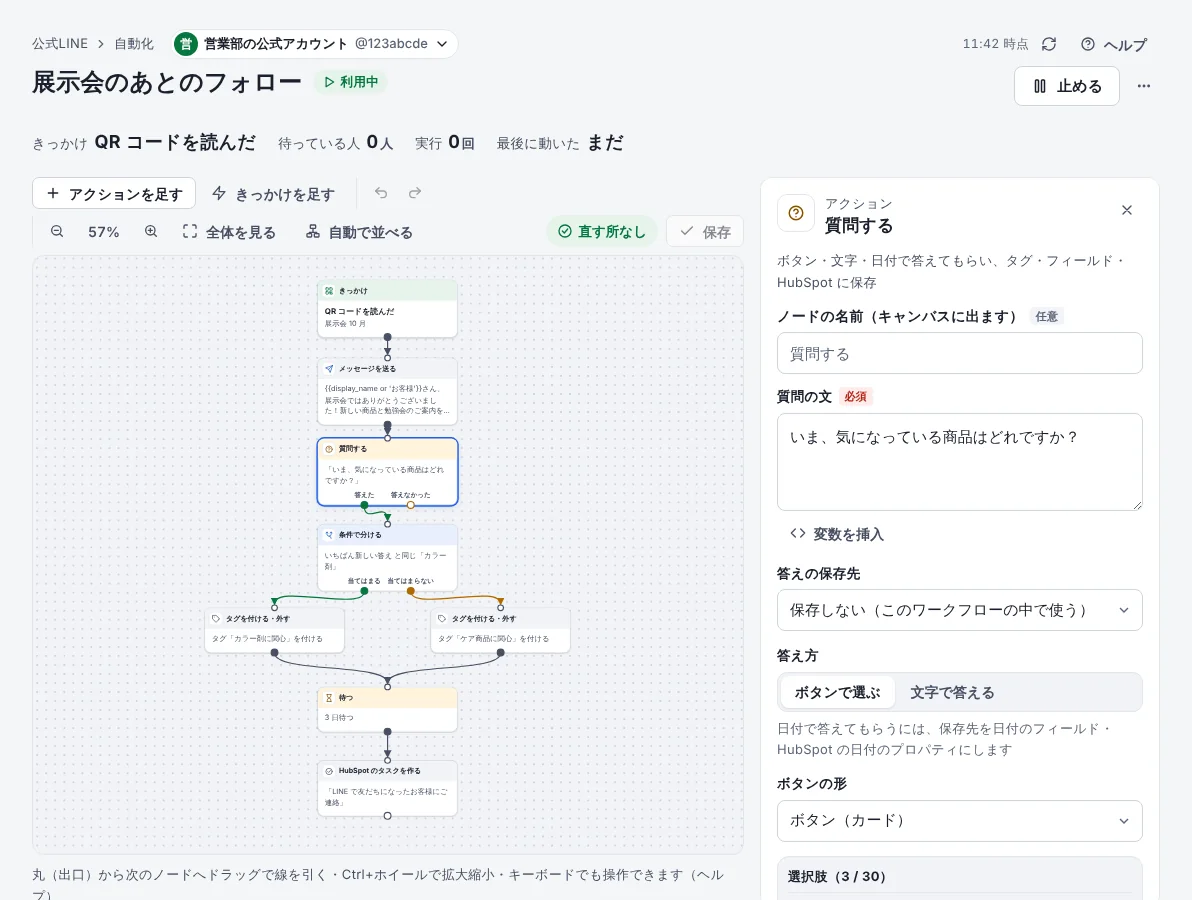Click the branch icon on 条件で分ける node

(x=329, y=534)
